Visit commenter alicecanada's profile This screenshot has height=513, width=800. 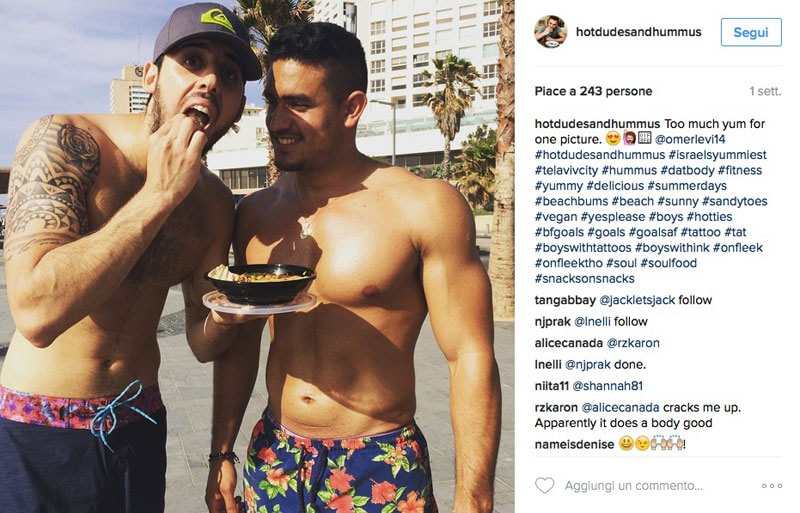tap(569, 343)
